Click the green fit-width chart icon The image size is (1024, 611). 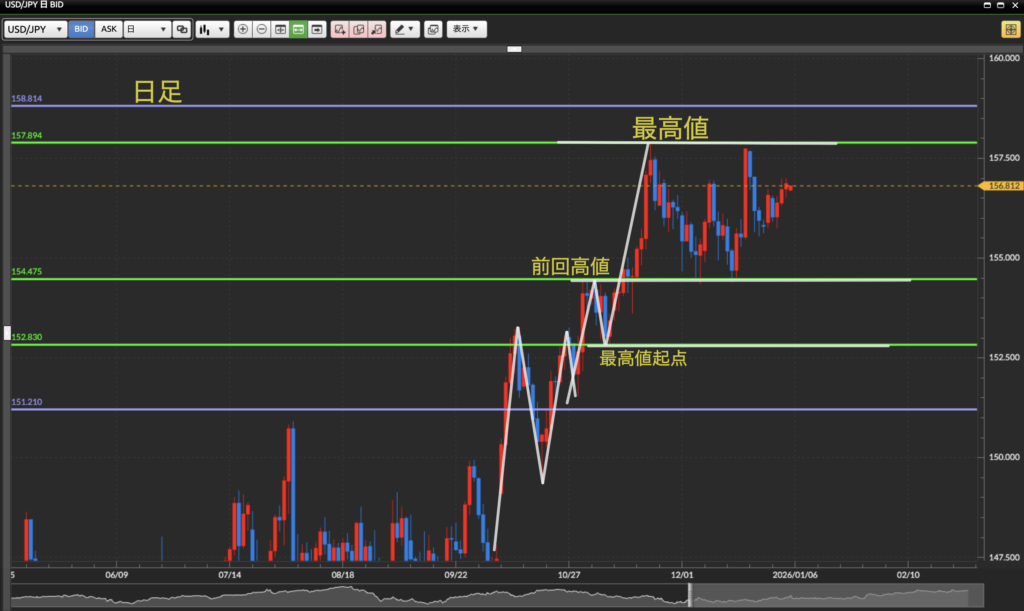coord(298,30)
